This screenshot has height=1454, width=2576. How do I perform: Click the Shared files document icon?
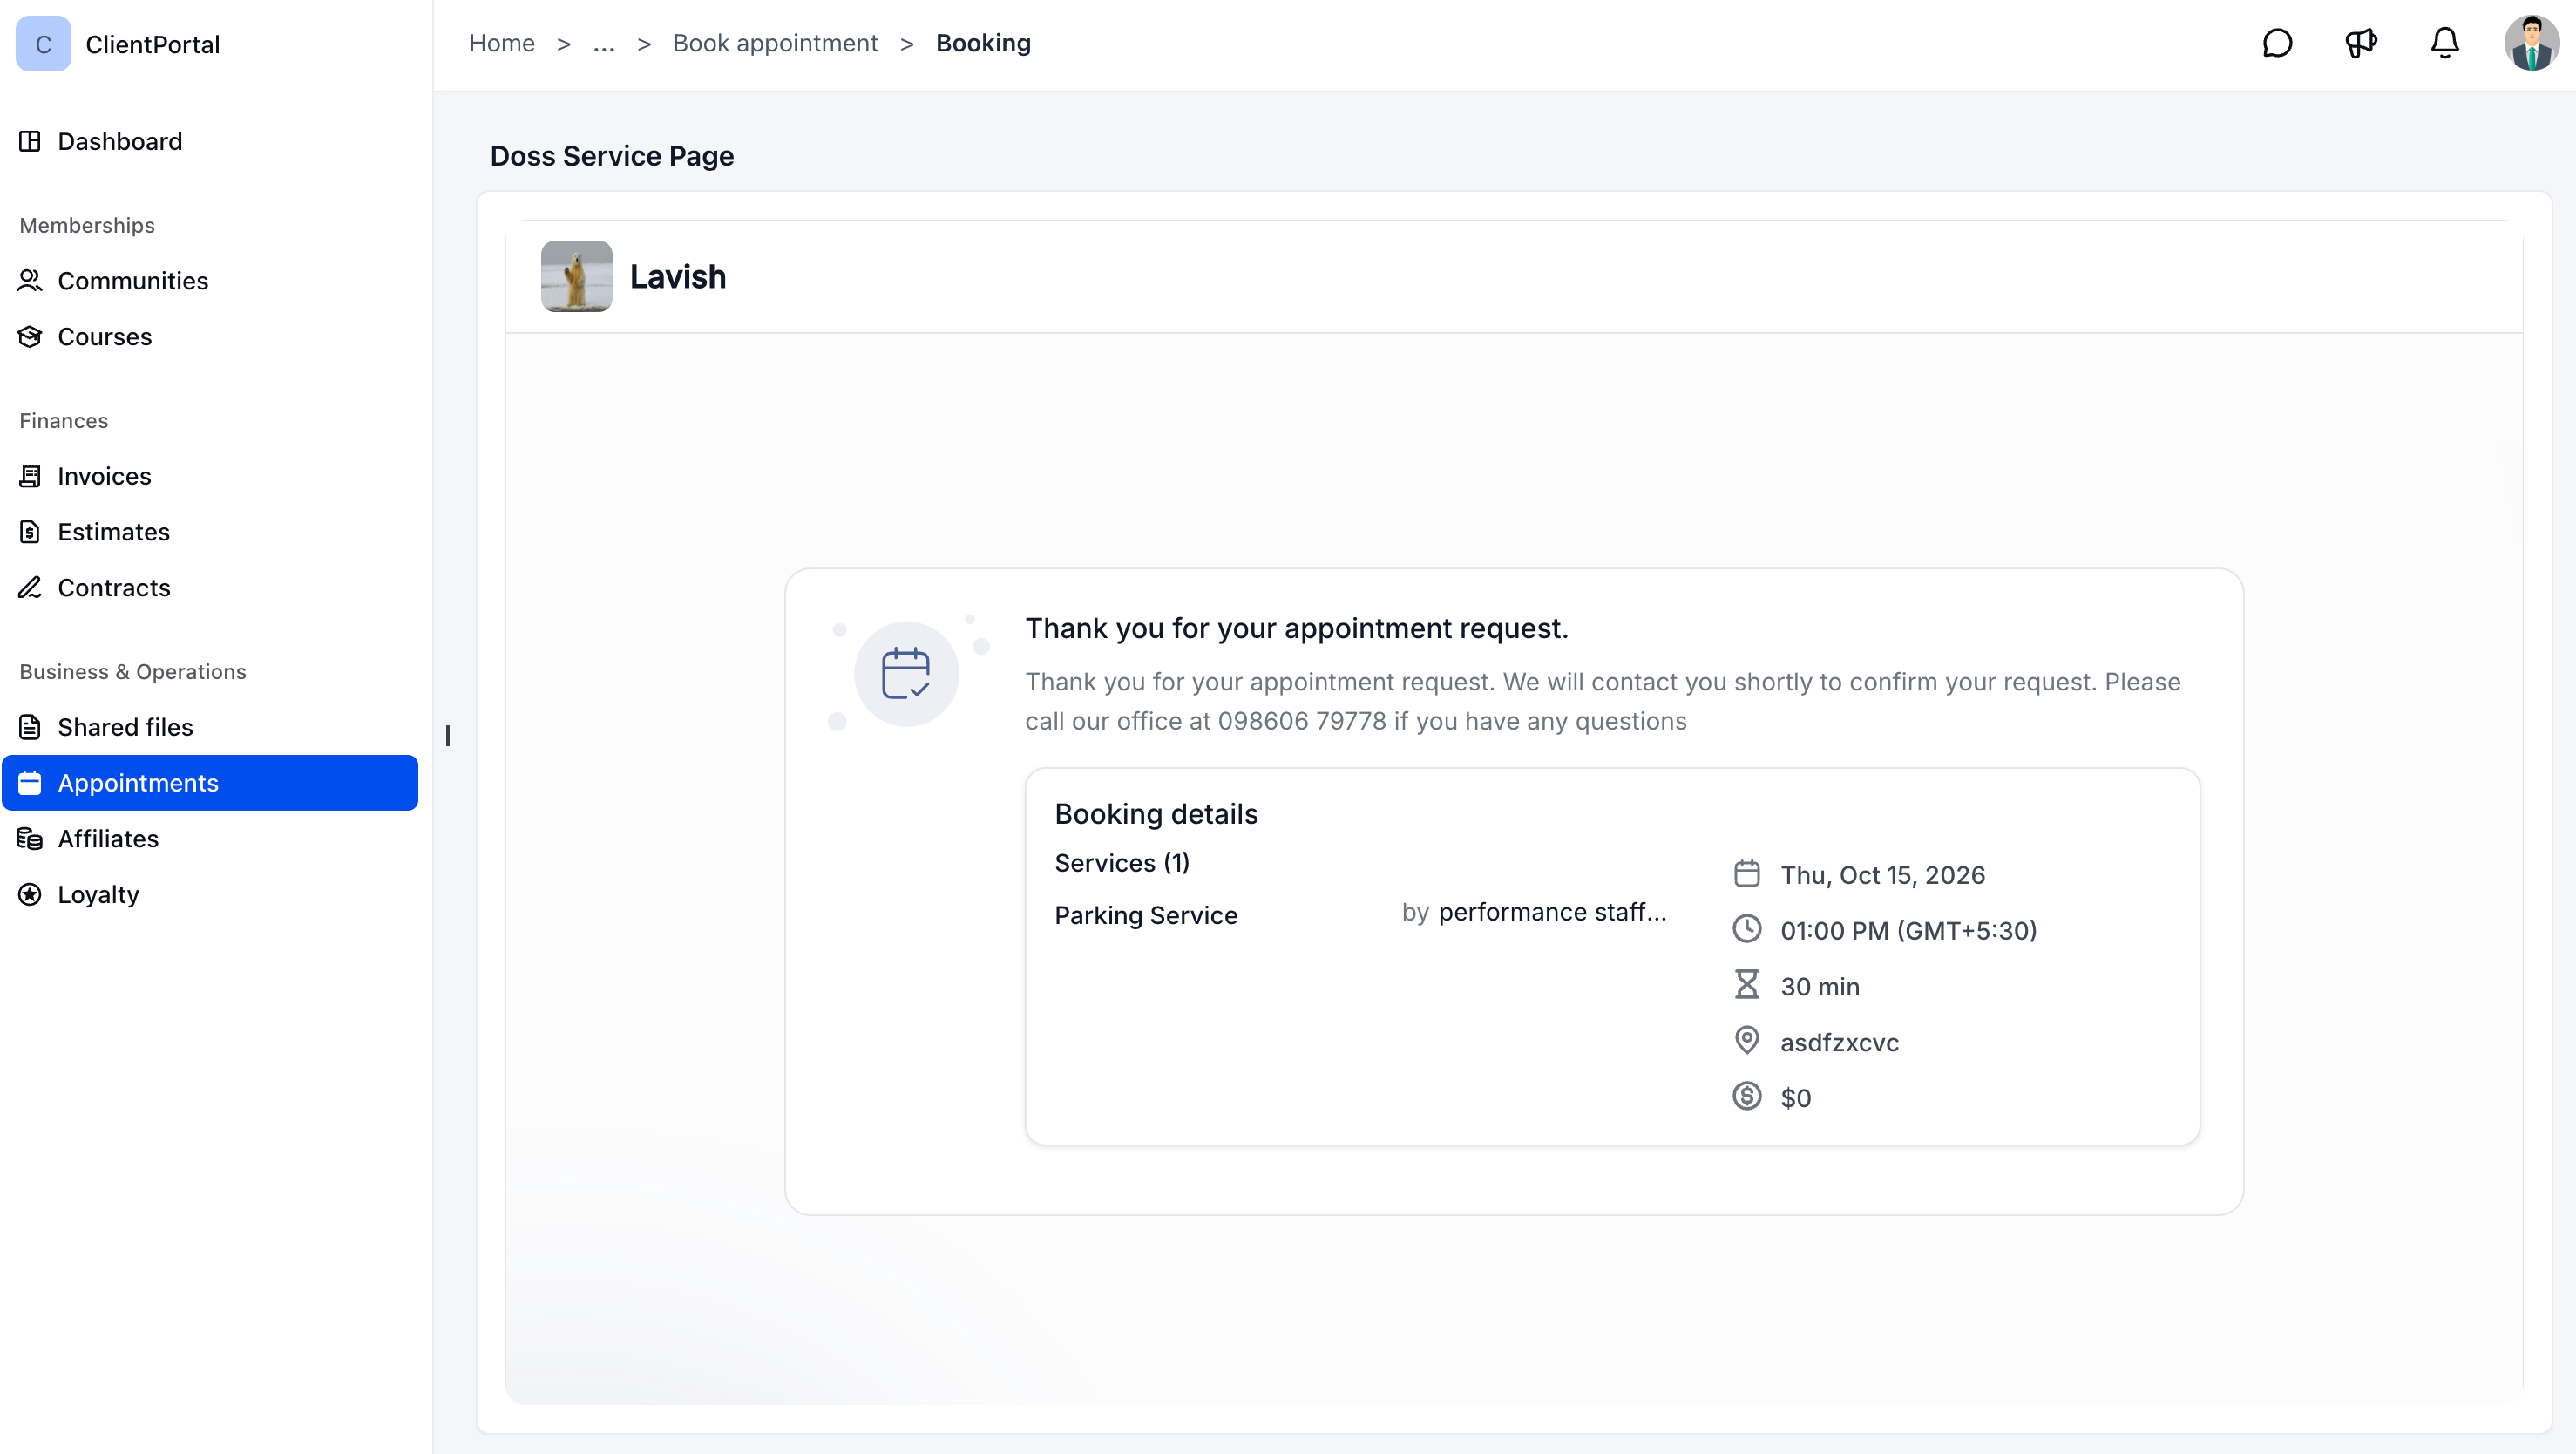tap(30, 727)
